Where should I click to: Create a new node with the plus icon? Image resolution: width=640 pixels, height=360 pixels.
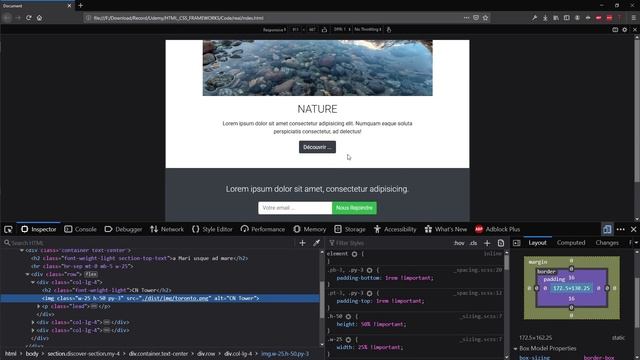pyautogui.click(x=302, y=243)
